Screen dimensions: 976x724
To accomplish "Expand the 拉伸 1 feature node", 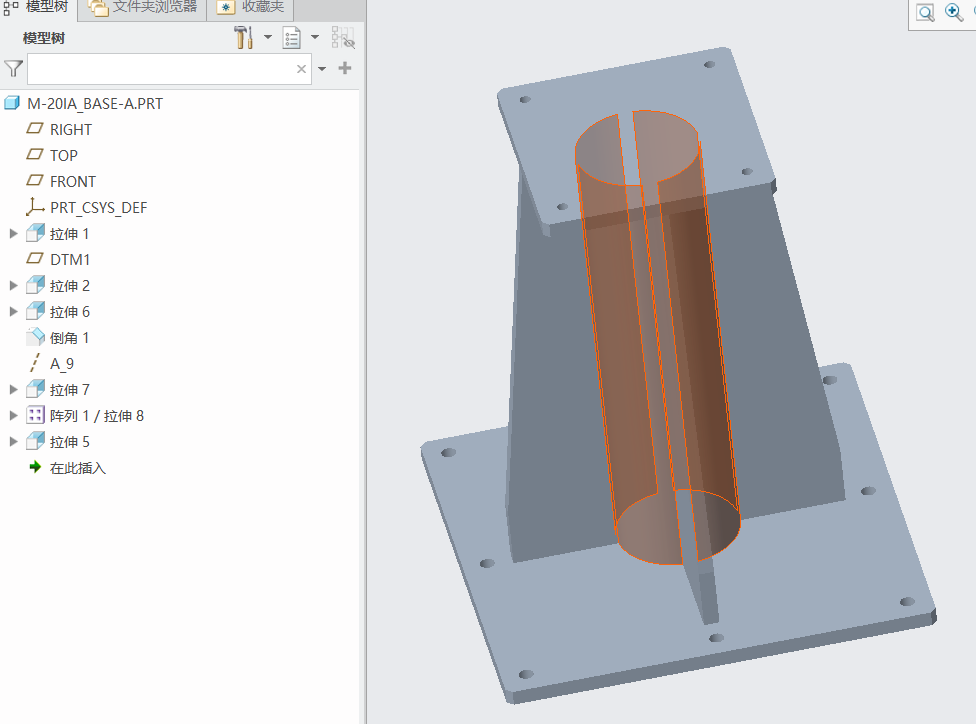I will click(13, 233).
